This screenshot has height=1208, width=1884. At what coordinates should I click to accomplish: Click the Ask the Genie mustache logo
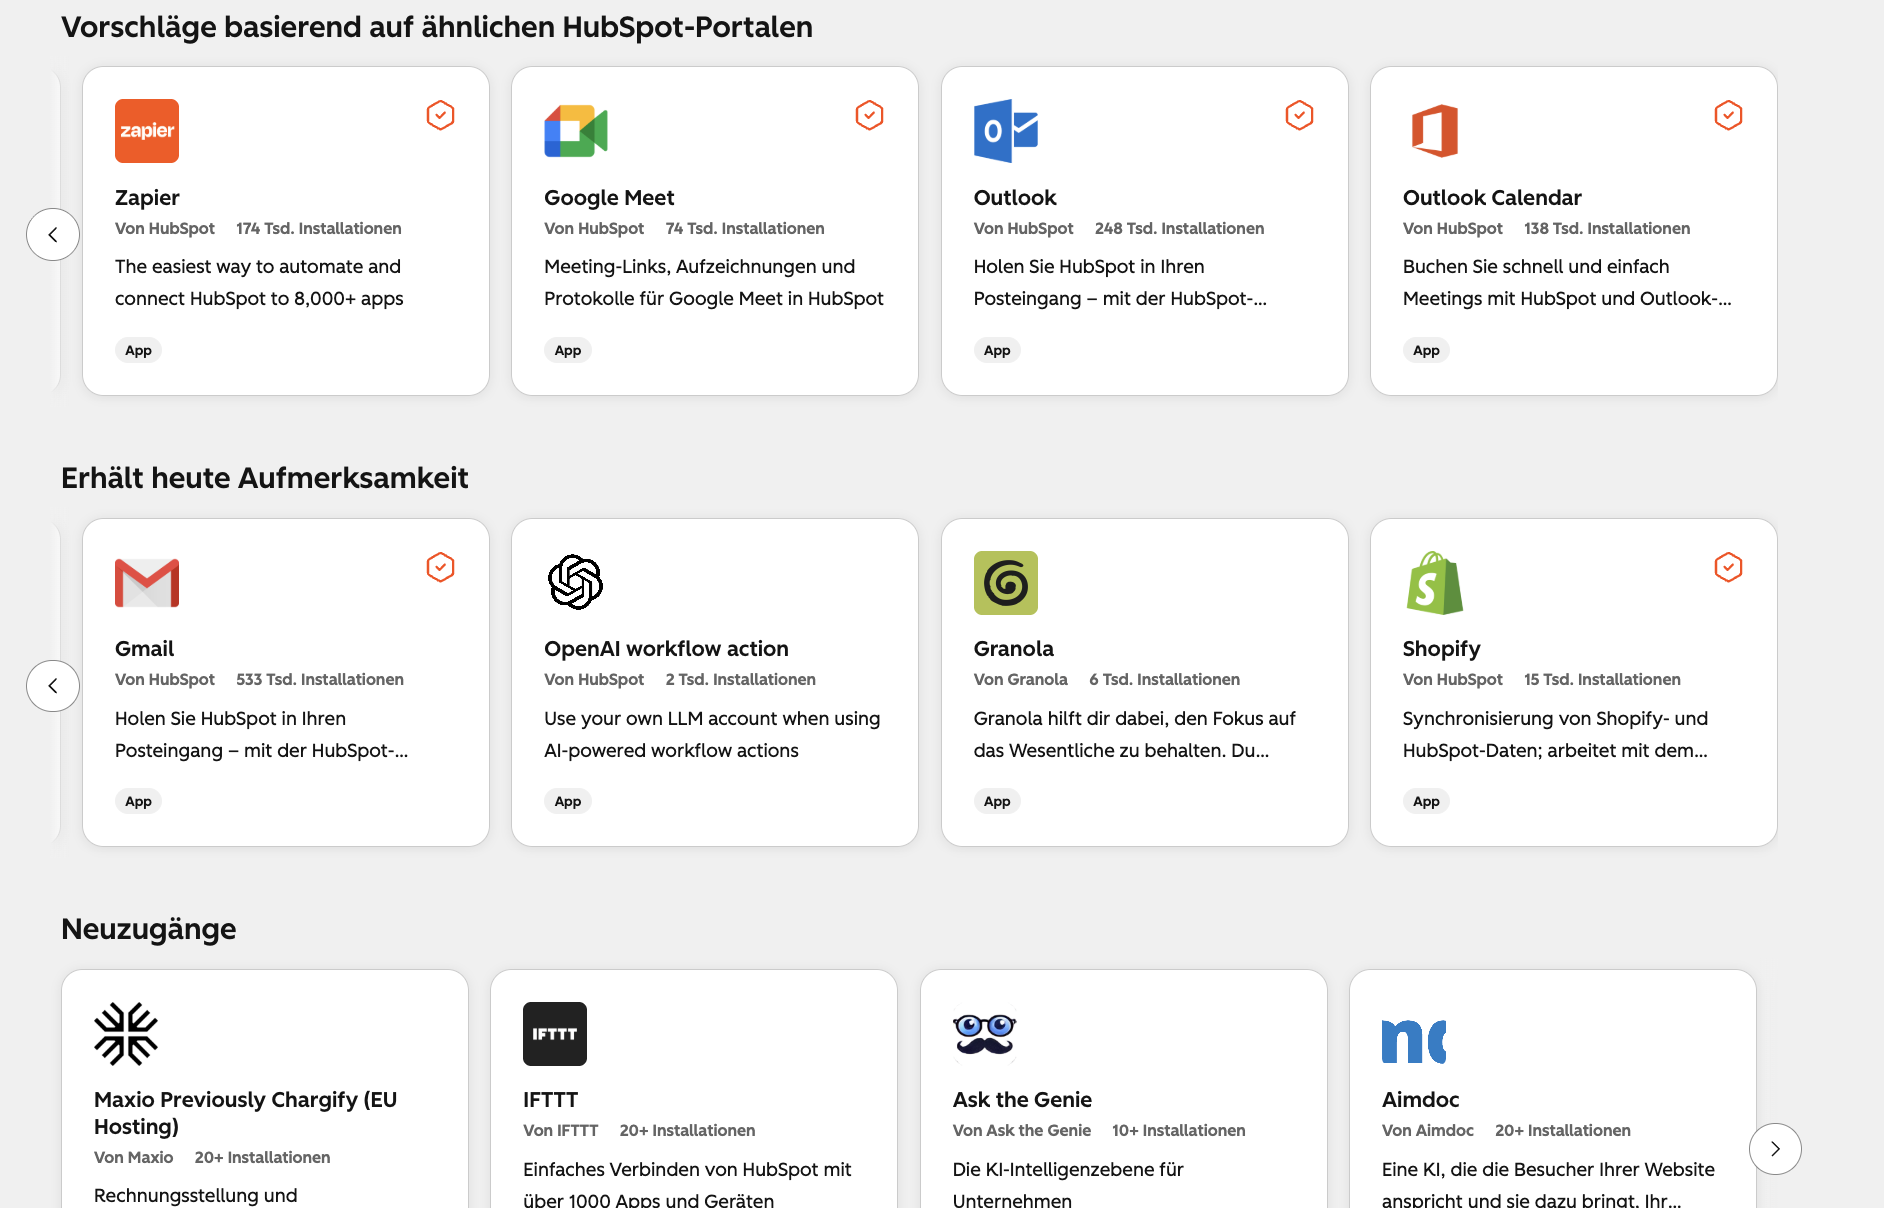click(985, 1035)
